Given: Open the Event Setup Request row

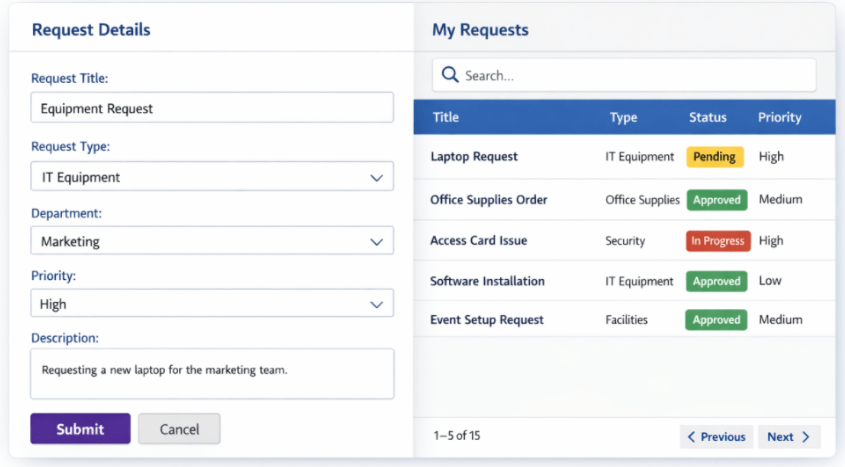Looking at the screenshot, I should coord(625,319).
